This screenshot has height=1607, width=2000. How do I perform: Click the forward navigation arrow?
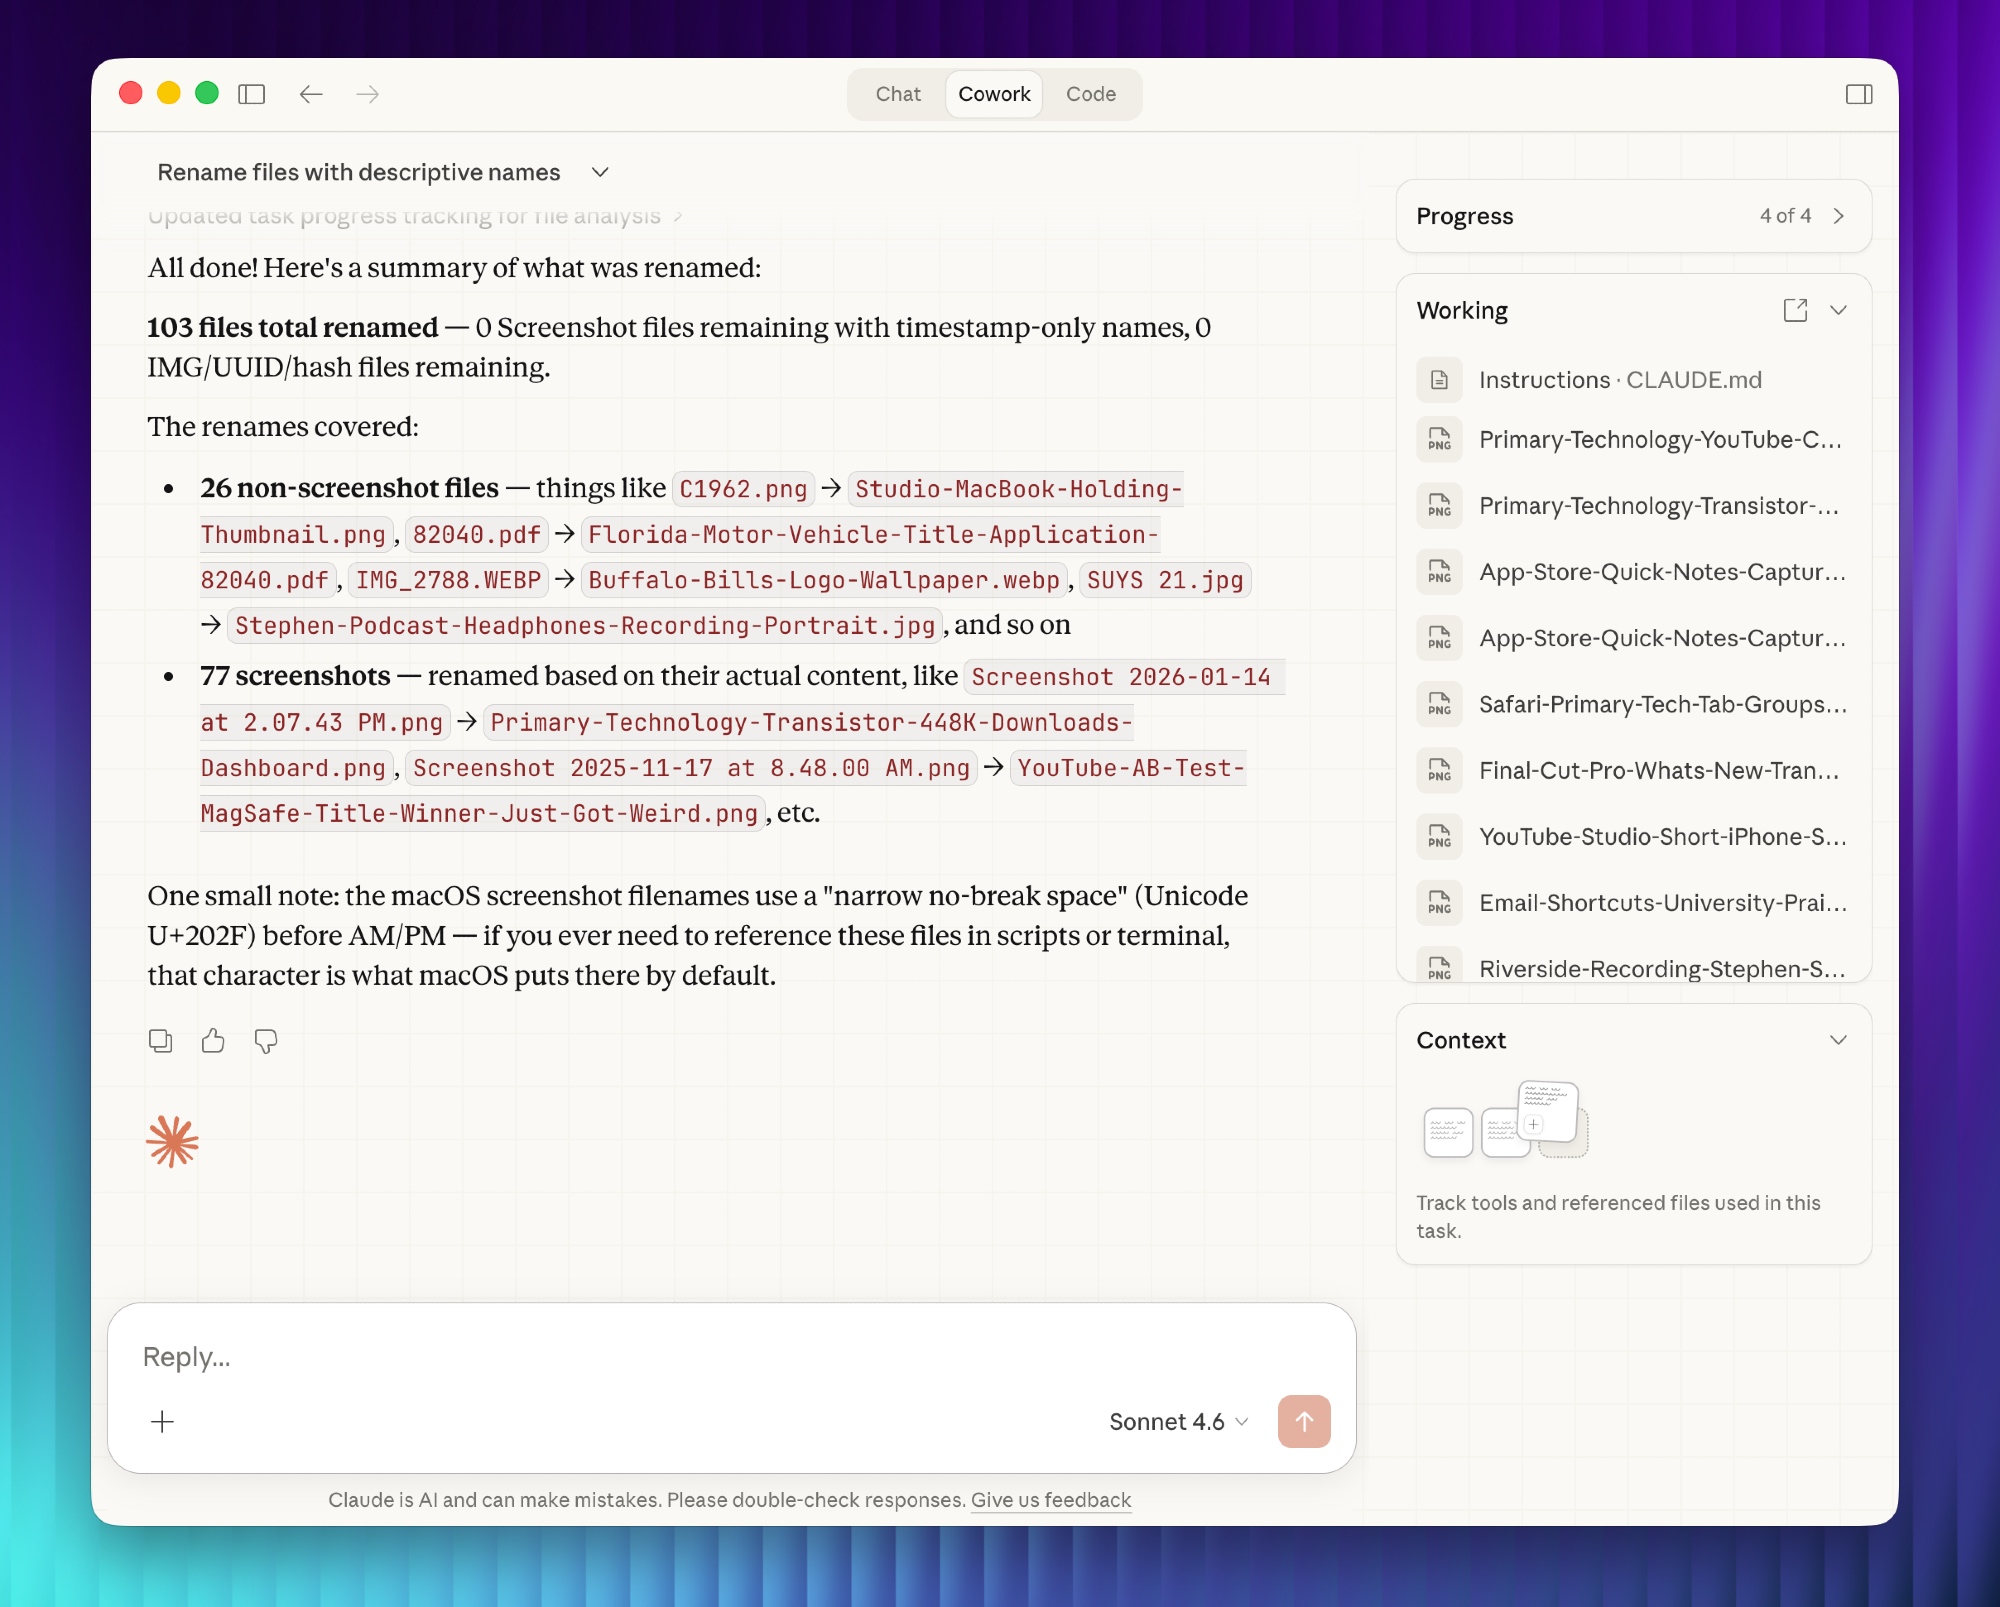[368, 94]
